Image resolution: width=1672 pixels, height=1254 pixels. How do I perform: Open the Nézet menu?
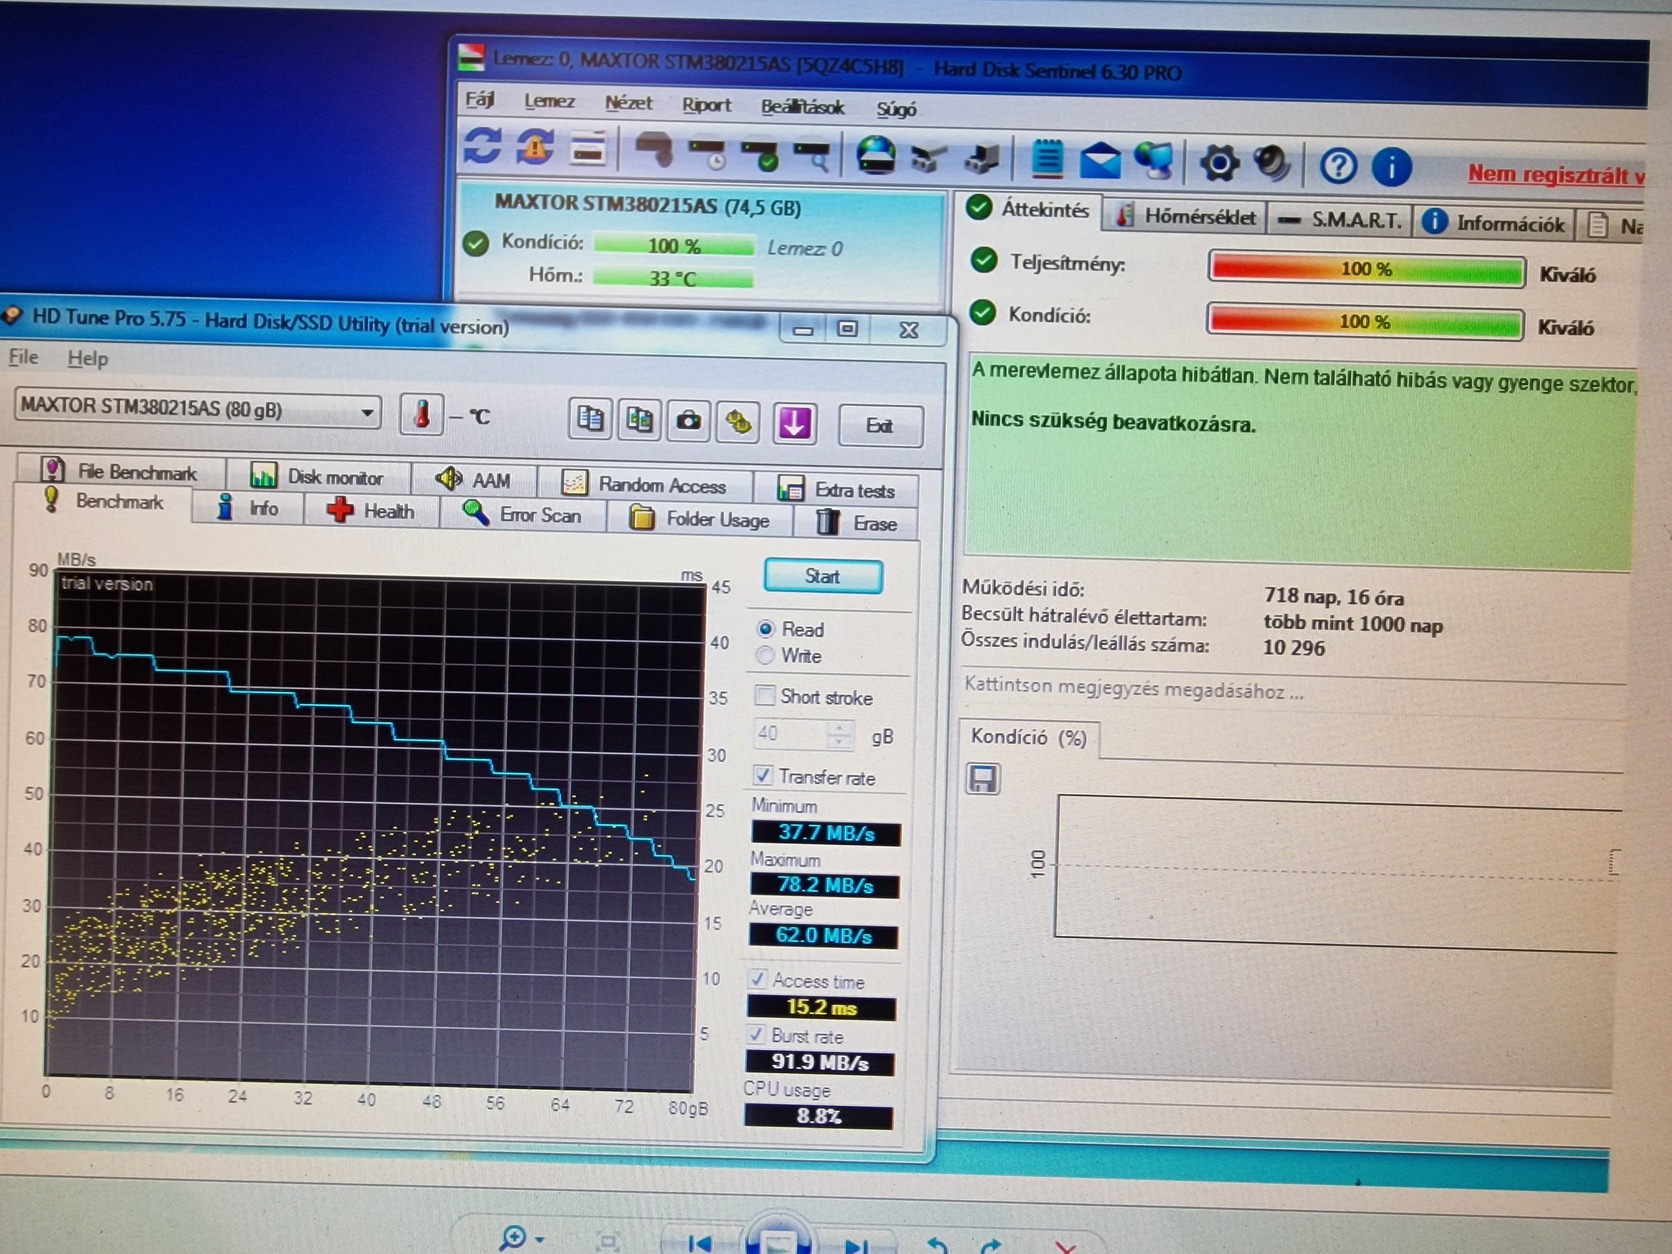pos(628,103)
